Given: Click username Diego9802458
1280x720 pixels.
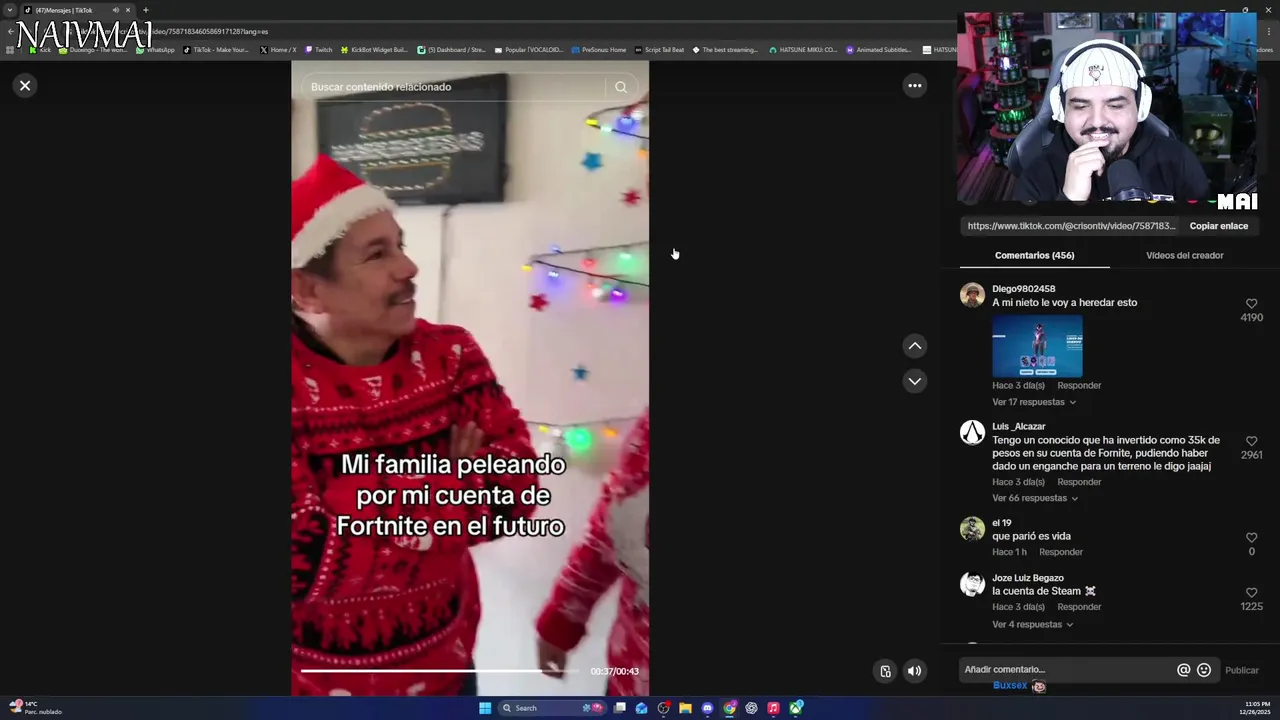Looking at the screenshot, I should click(x=1023, y=289).
